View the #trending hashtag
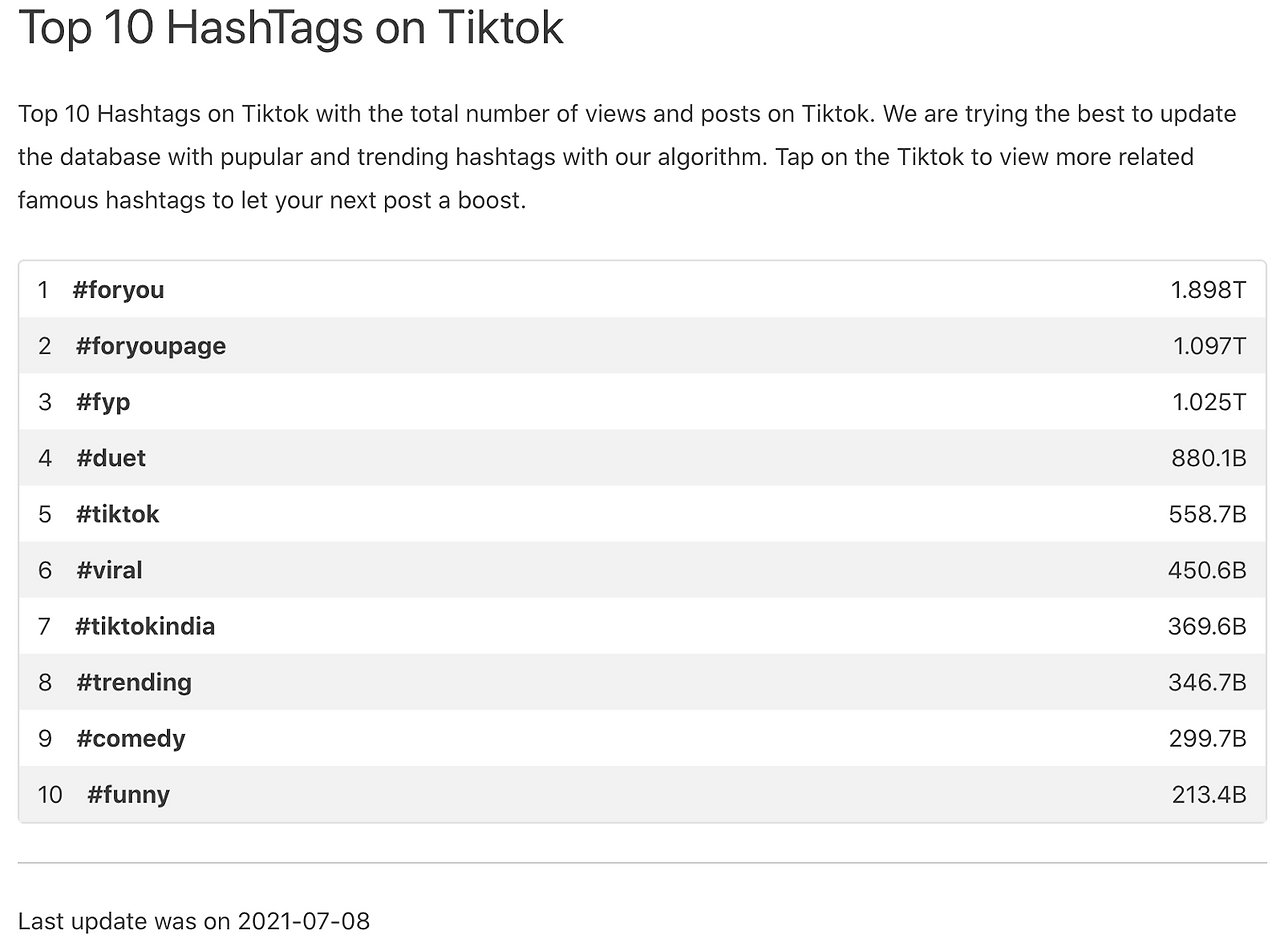Image resolution: width=1280 pixels, height=947 pixels. pos(134,682)
